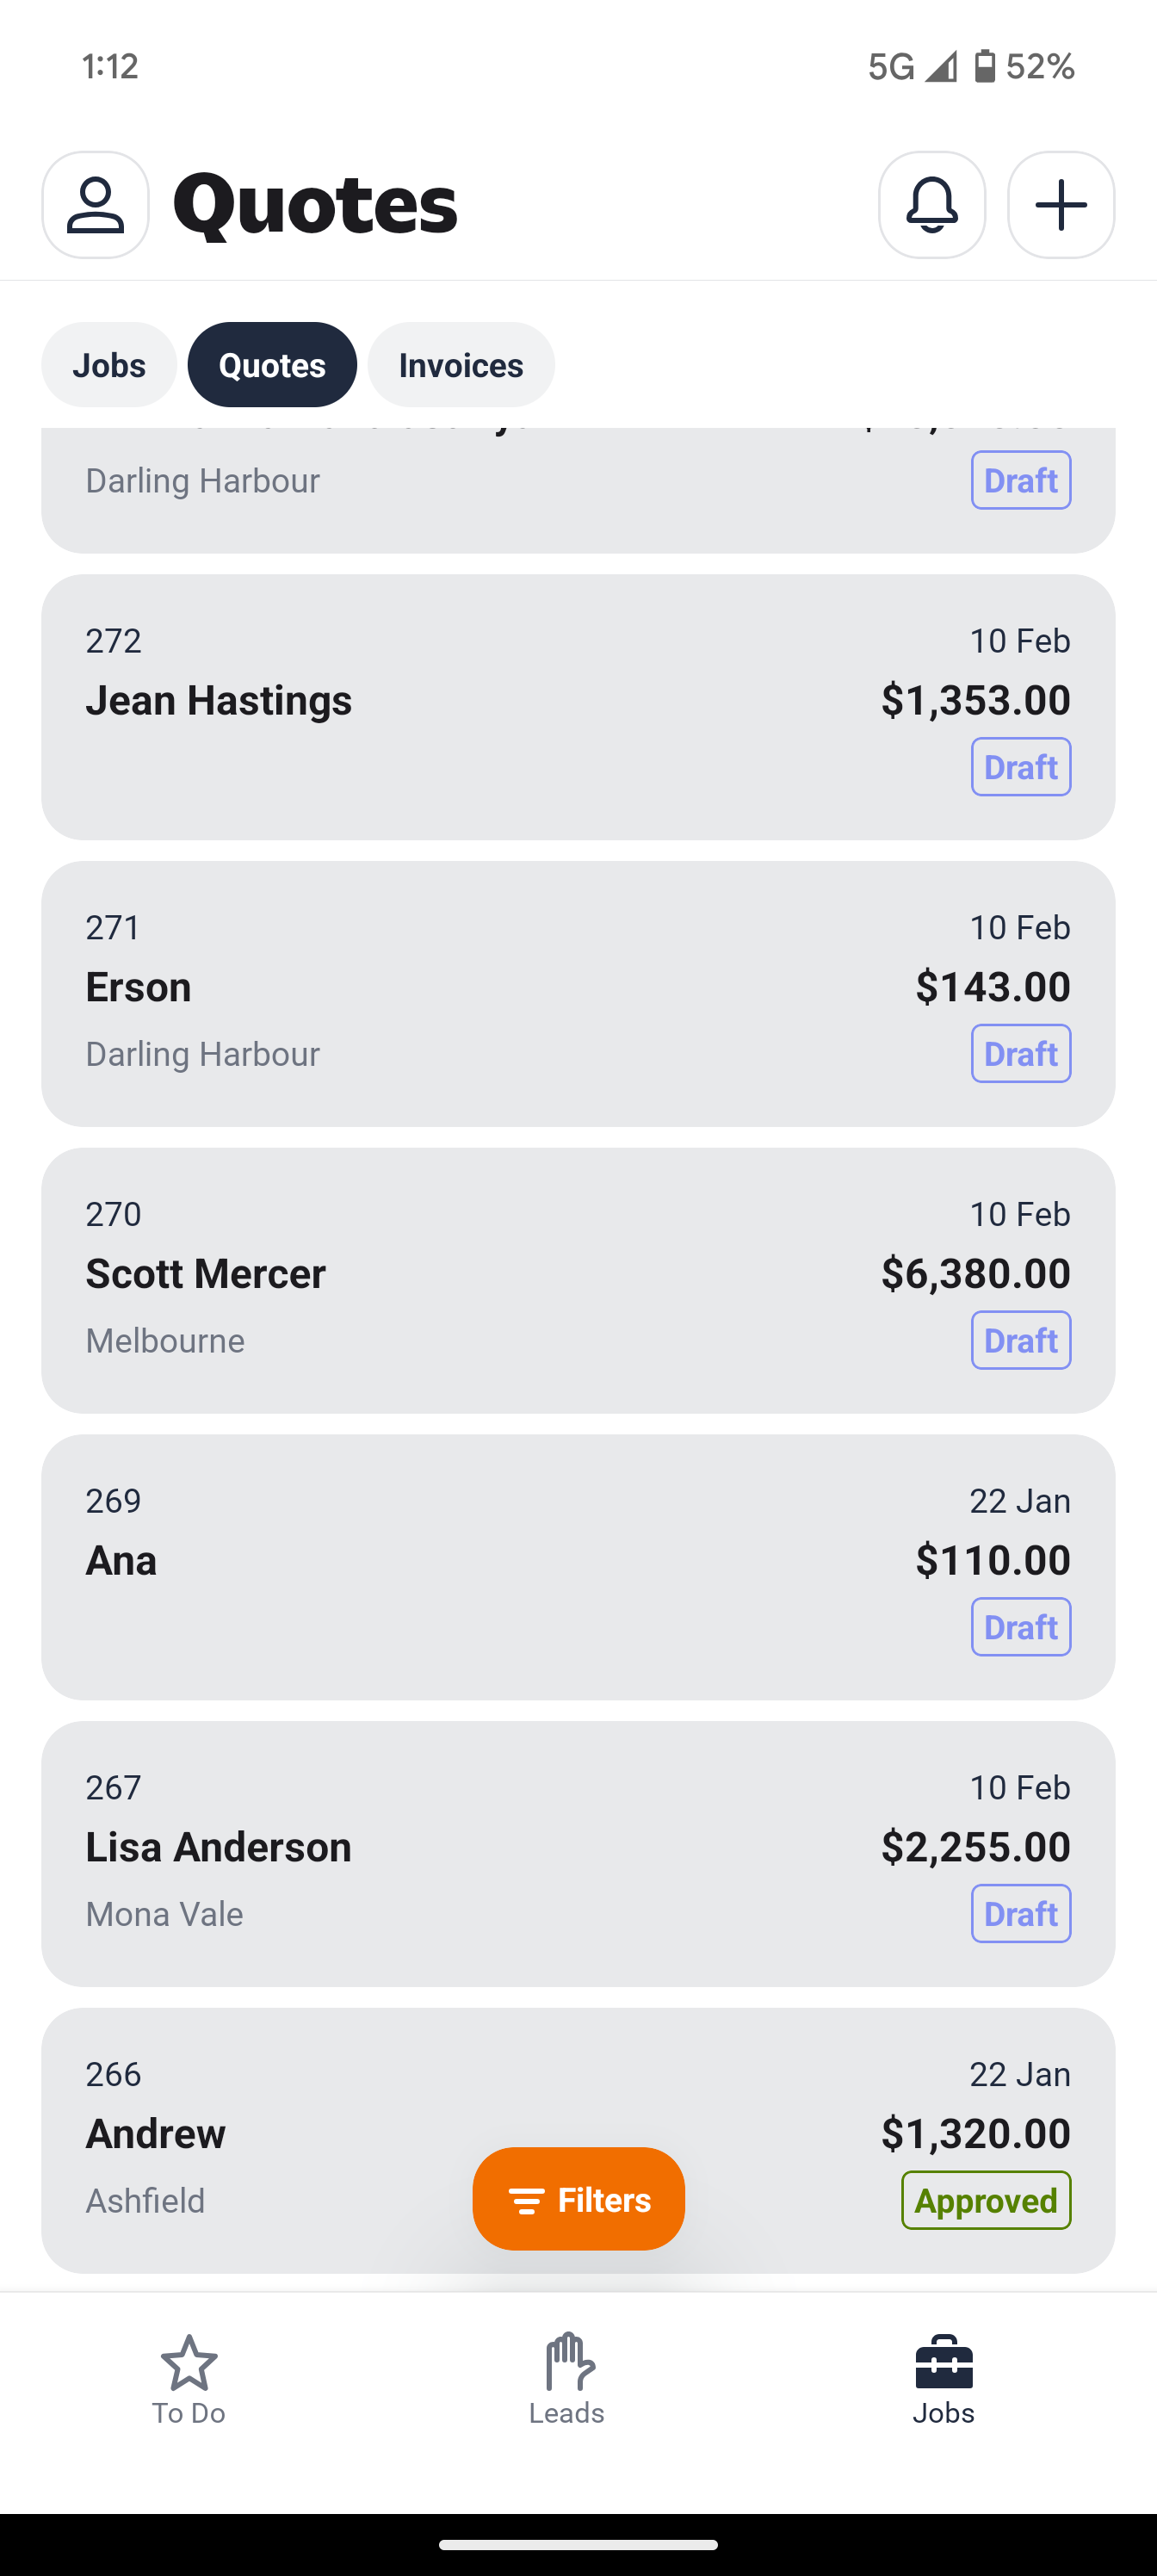The image size is (1157, 2576).
Task: Tap the Approved status badge on quote 266
Action: click(x=986, y=2200)
